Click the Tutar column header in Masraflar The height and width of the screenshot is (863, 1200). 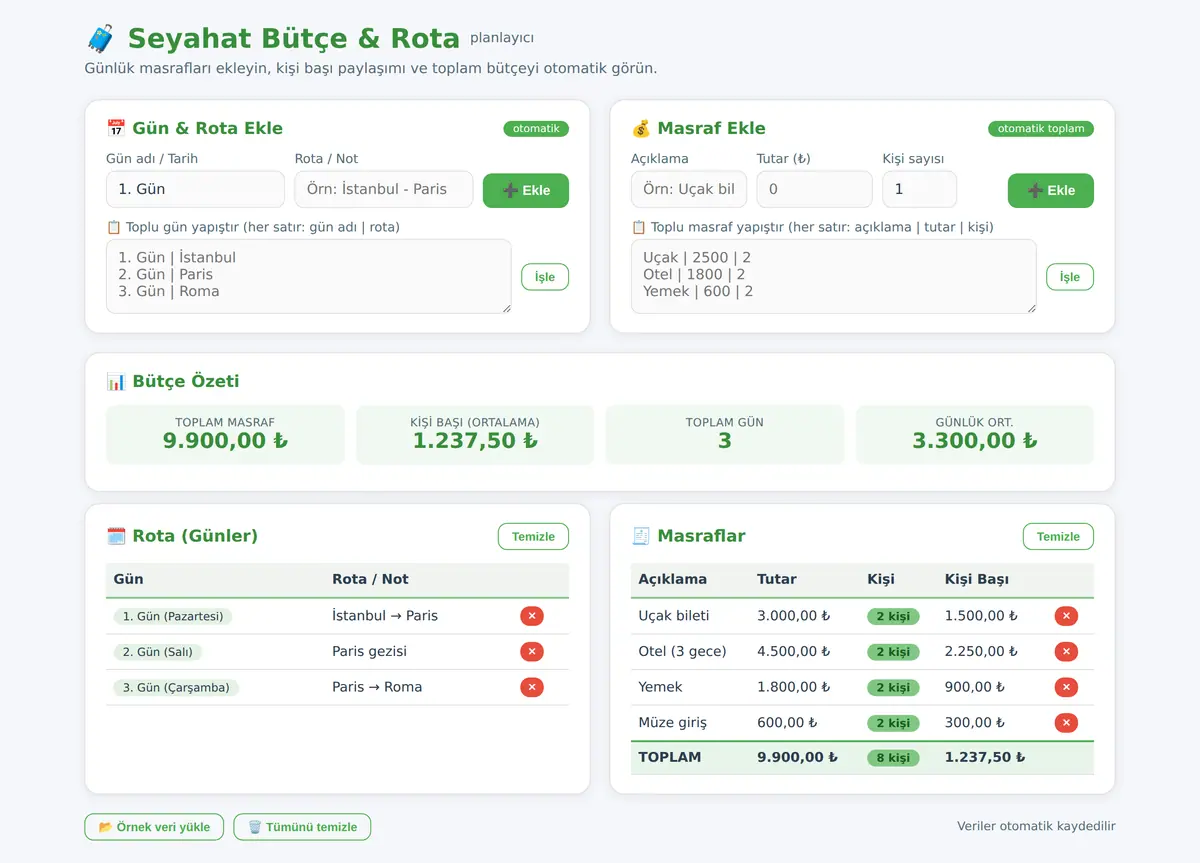point(777,580)
